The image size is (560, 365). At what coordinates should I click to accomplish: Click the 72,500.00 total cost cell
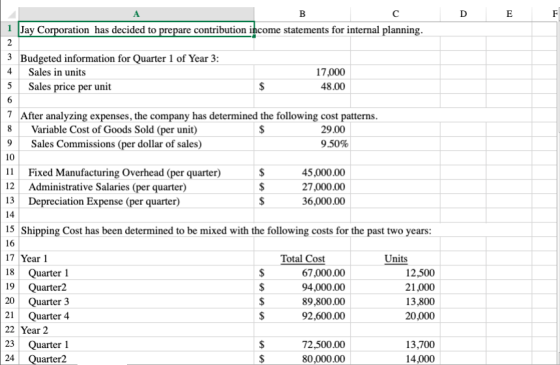point(302,344)
